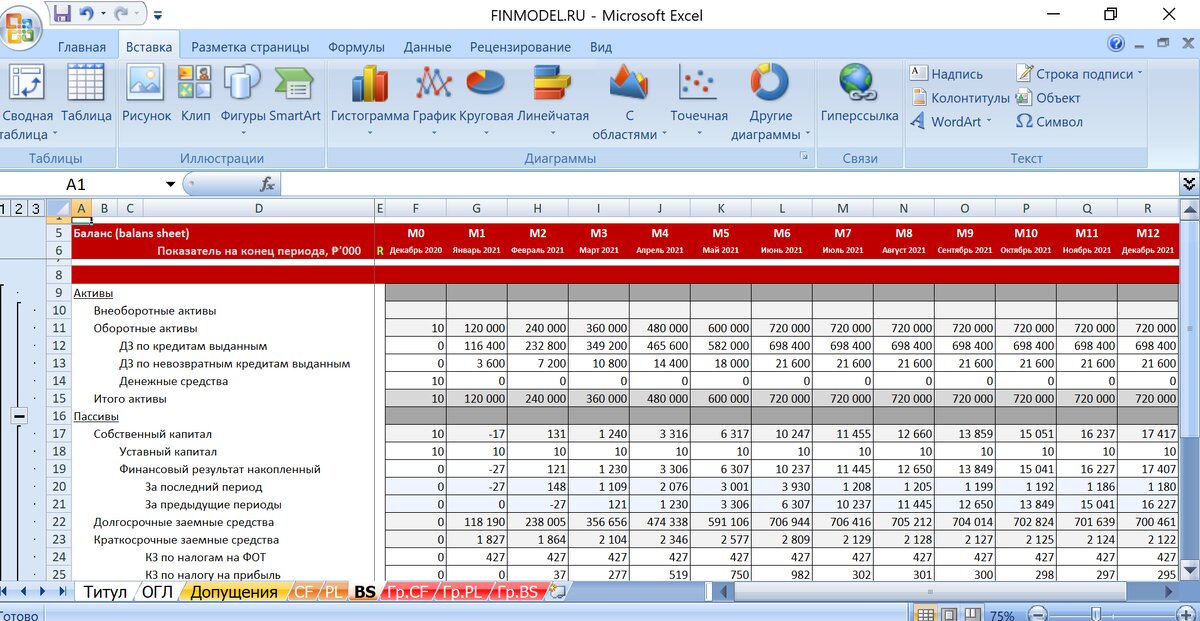Switch to the Титул sheet tab
1200x621 pixels.
pos(105,592)
